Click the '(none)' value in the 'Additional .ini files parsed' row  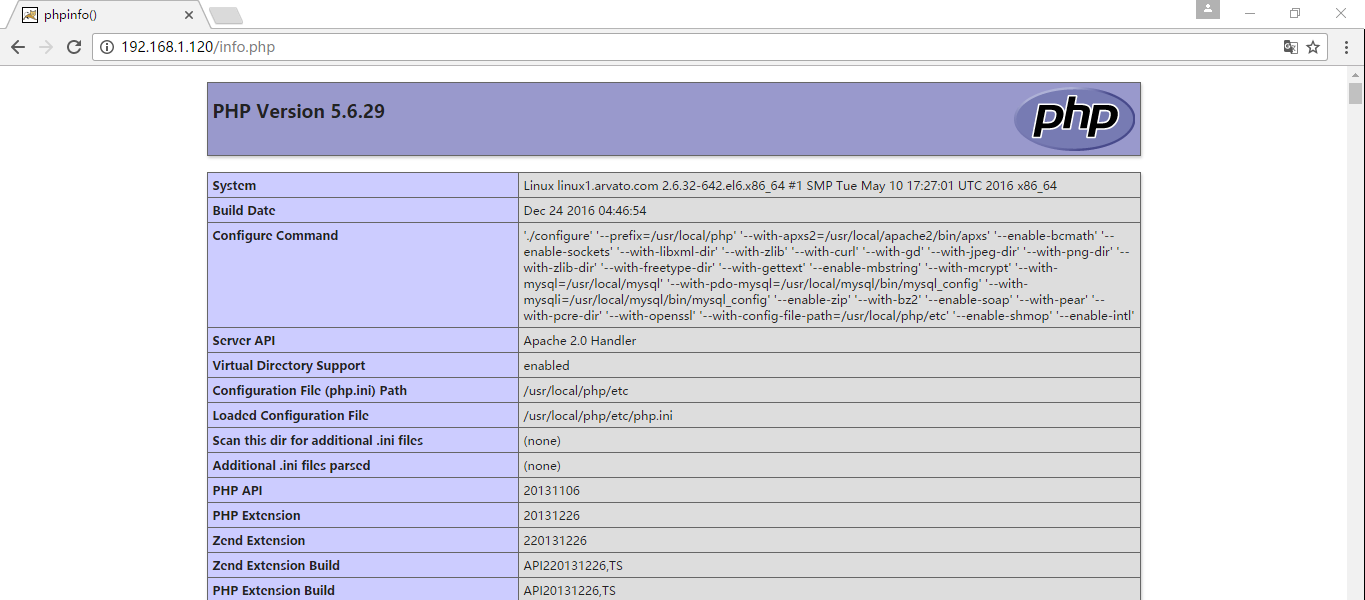point(542,466)
